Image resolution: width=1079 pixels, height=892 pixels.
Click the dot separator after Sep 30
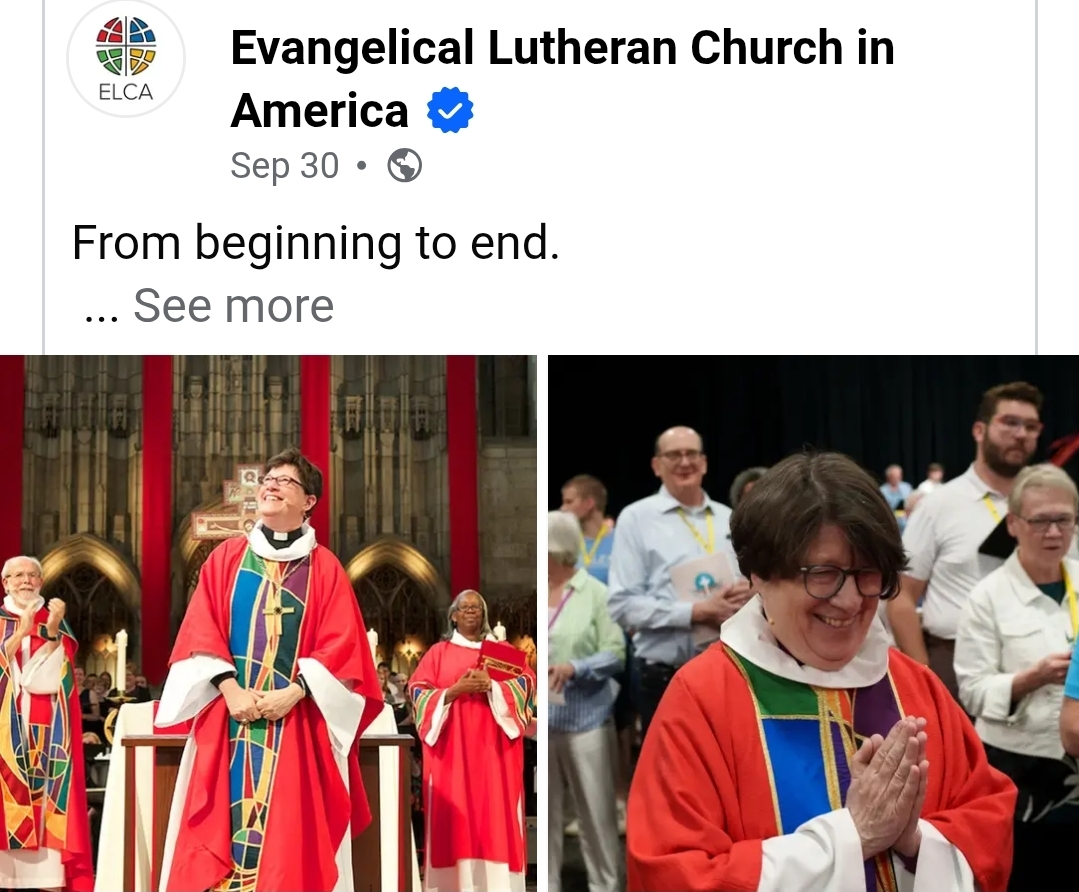pos(362,166)
